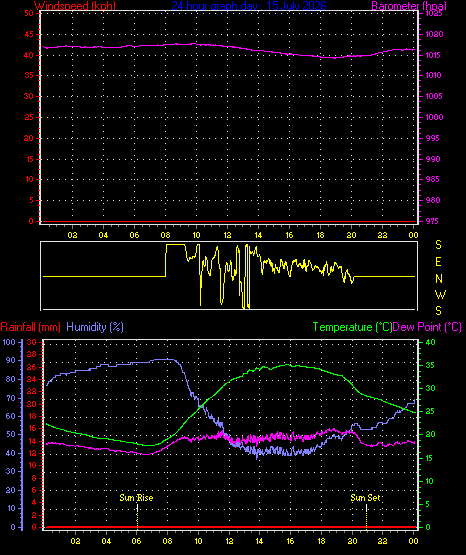Click the topmost "S" wind direction label
The height and width of the screenshot is (555, 466).
tap(438, 245)
